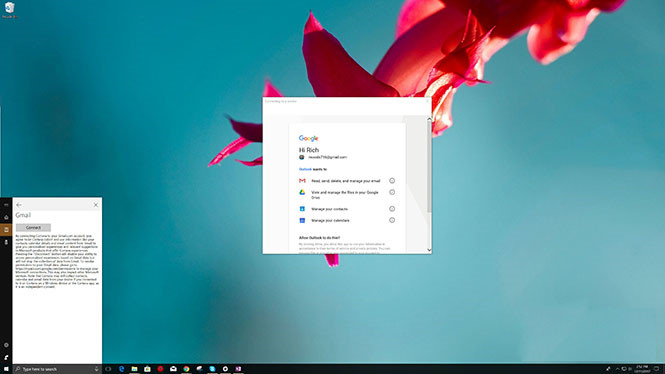Show info for email management permission
The height and width of the screenshot is (374, 665).
392,181
